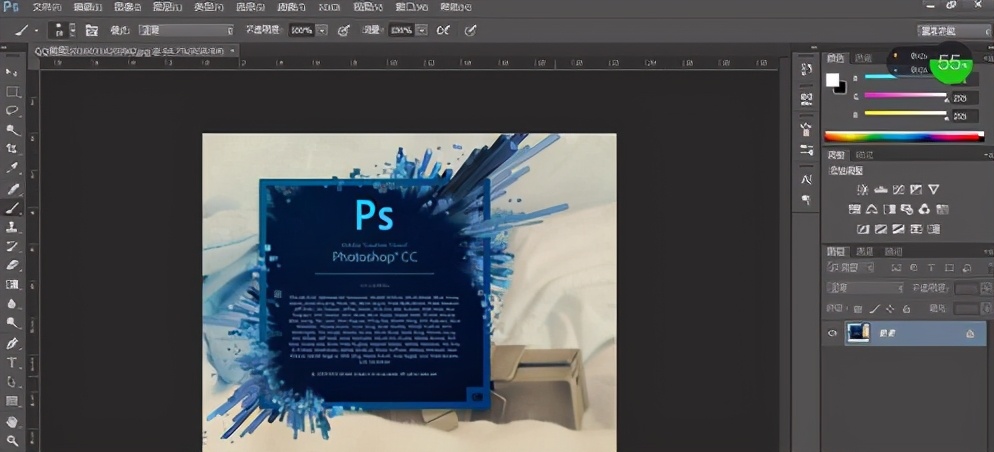The height and width of the screenshot is (452, 994).
Task: Select the Eyedropper tool
Action: pos(12,169)
